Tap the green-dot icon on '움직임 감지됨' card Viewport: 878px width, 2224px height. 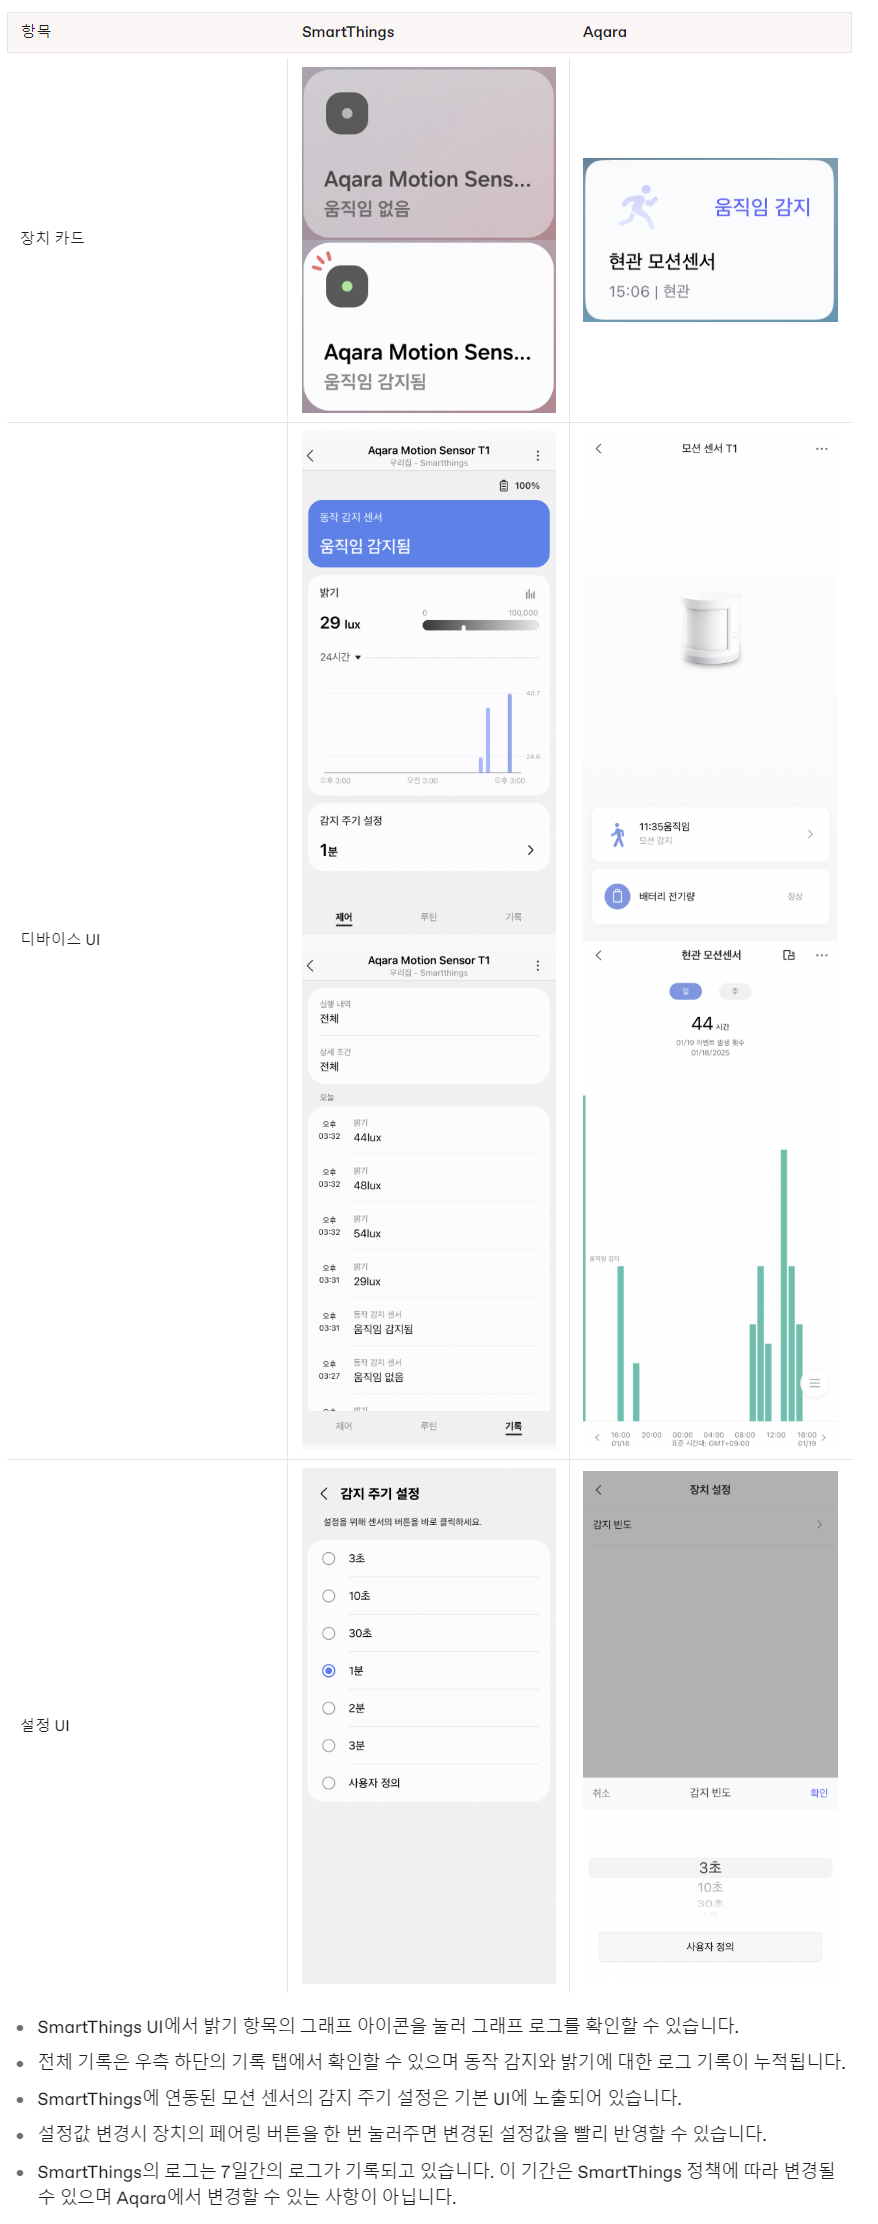(347, 286)
